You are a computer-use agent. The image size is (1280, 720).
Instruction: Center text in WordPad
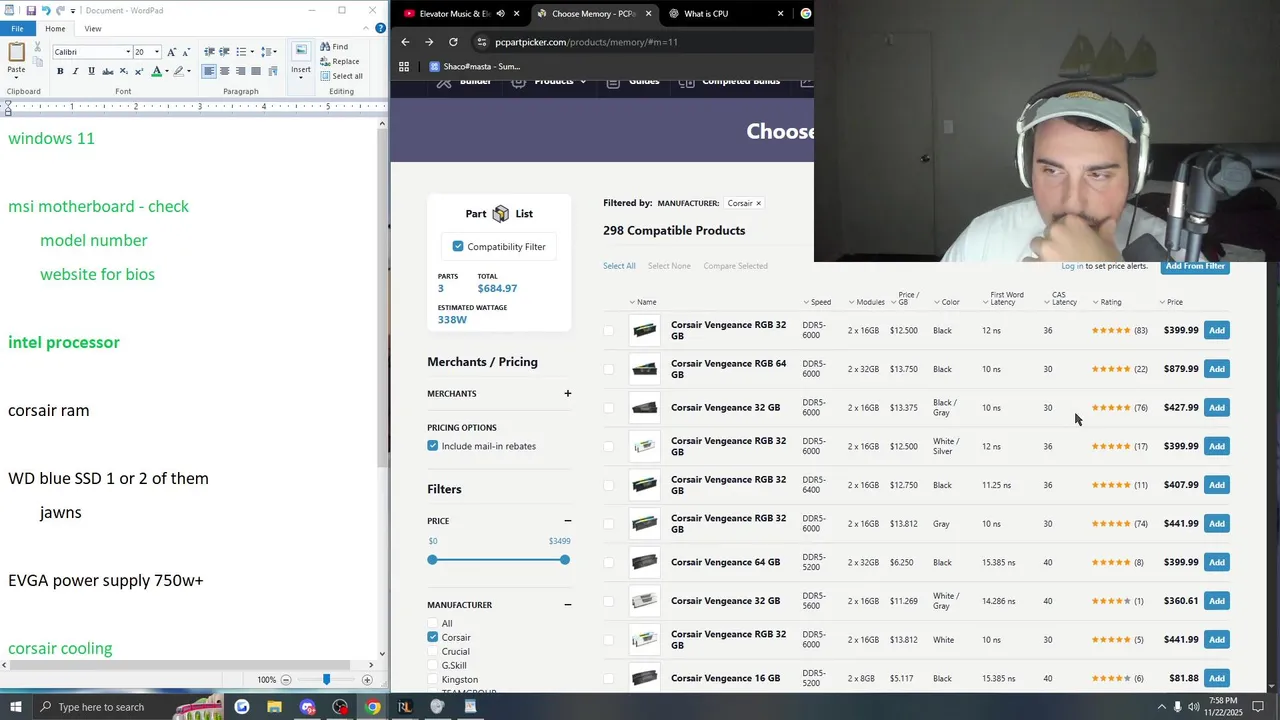pos(225,71)
